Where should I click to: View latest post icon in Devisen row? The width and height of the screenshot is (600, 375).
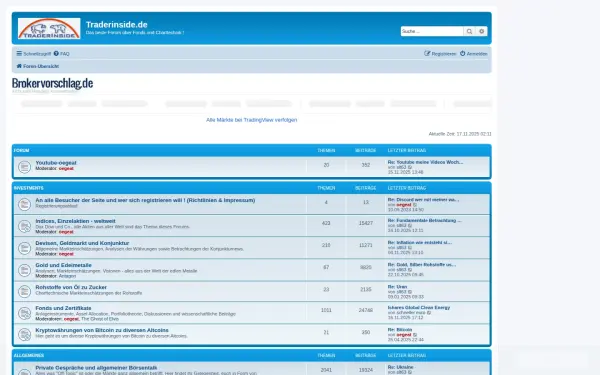pyautogui.click(x=410, y=248)
